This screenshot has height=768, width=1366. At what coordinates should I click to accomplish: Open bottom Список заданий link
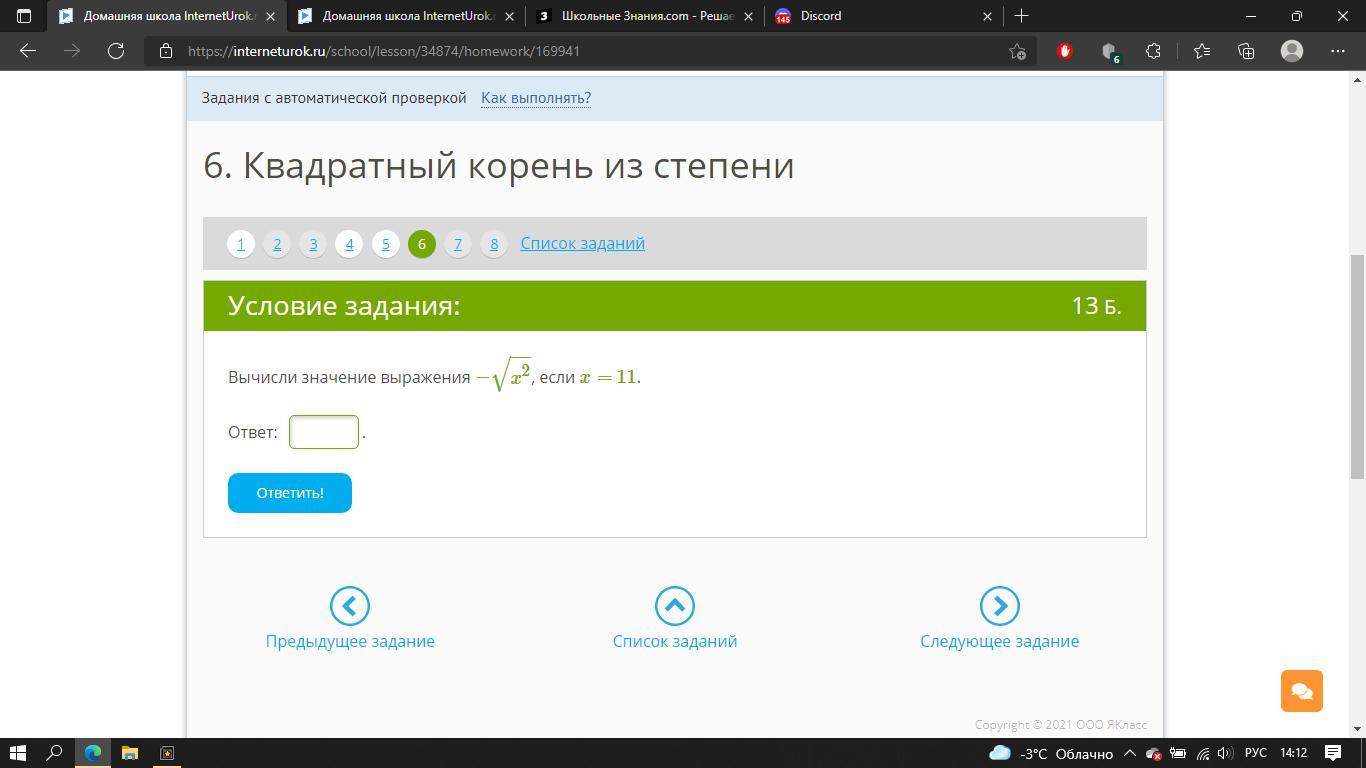pos(675,641)
